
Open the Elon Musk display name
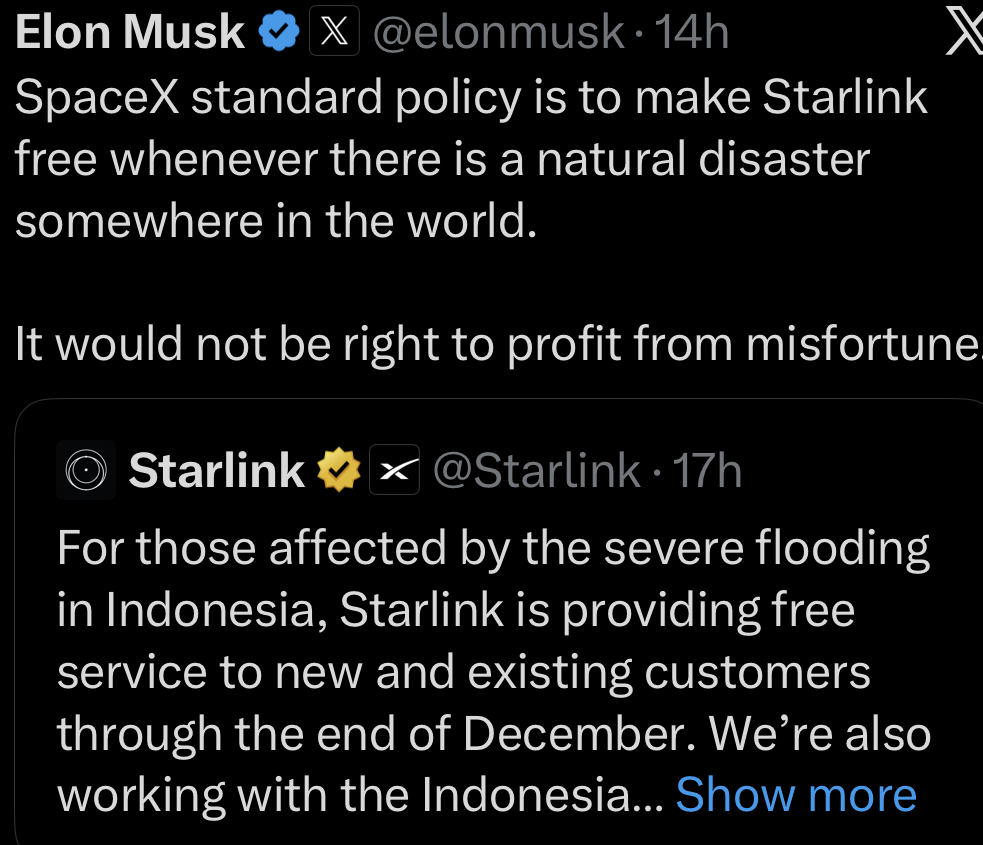[x=131, y=34]
